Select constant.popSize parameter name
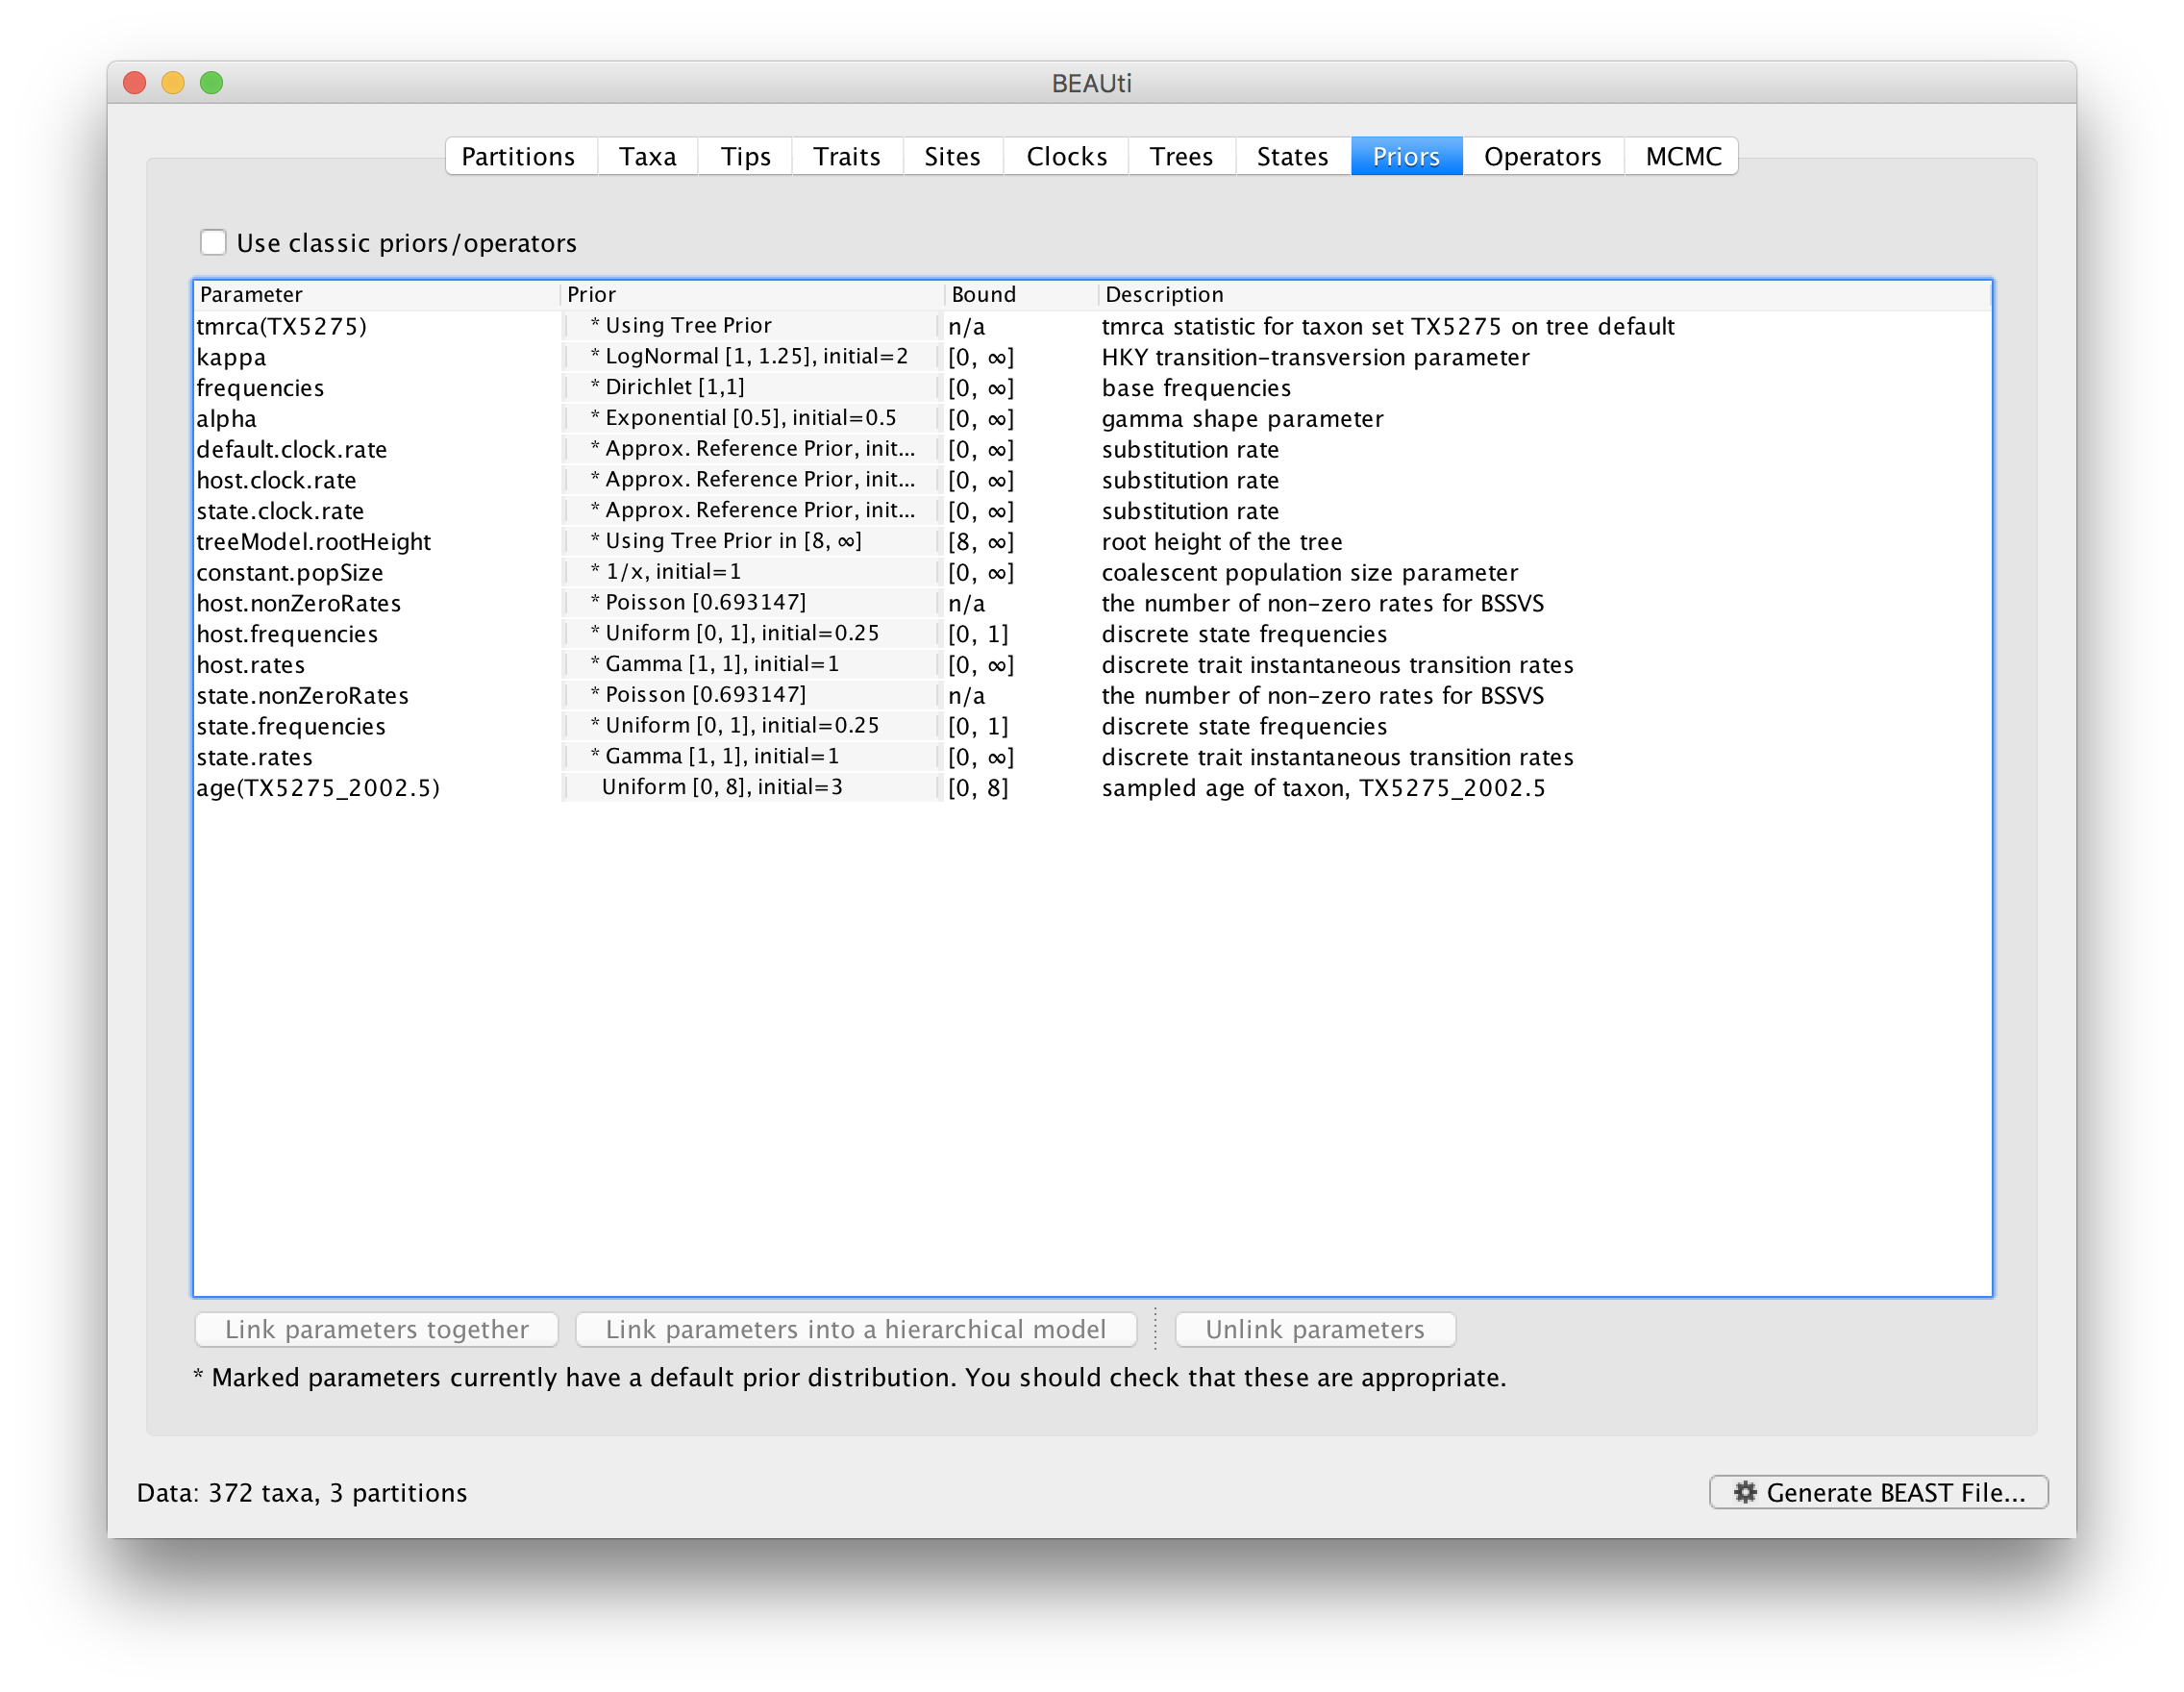The width and height of the screenshot is (2184, 1692). (x=290, y=573)
